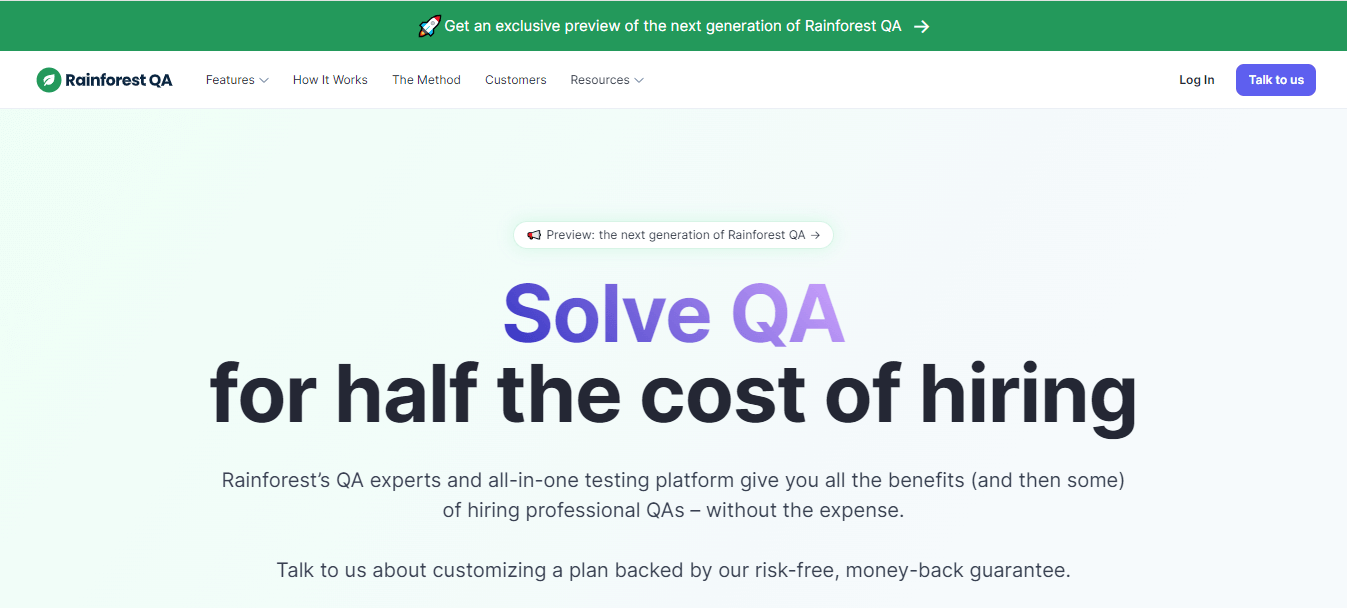
Task: Click the Rainforest QA wordmark
Action: 119,79
